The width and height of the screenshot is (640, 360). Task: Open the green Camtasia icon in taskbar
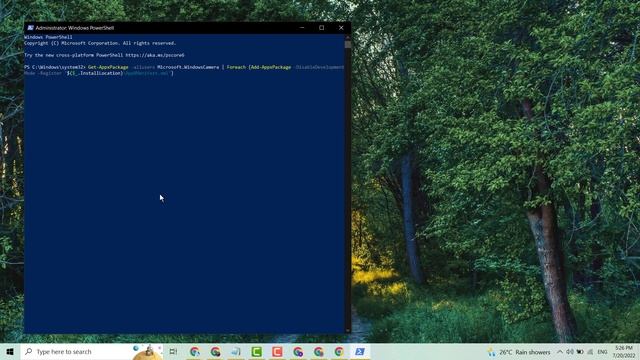point(256,351)
